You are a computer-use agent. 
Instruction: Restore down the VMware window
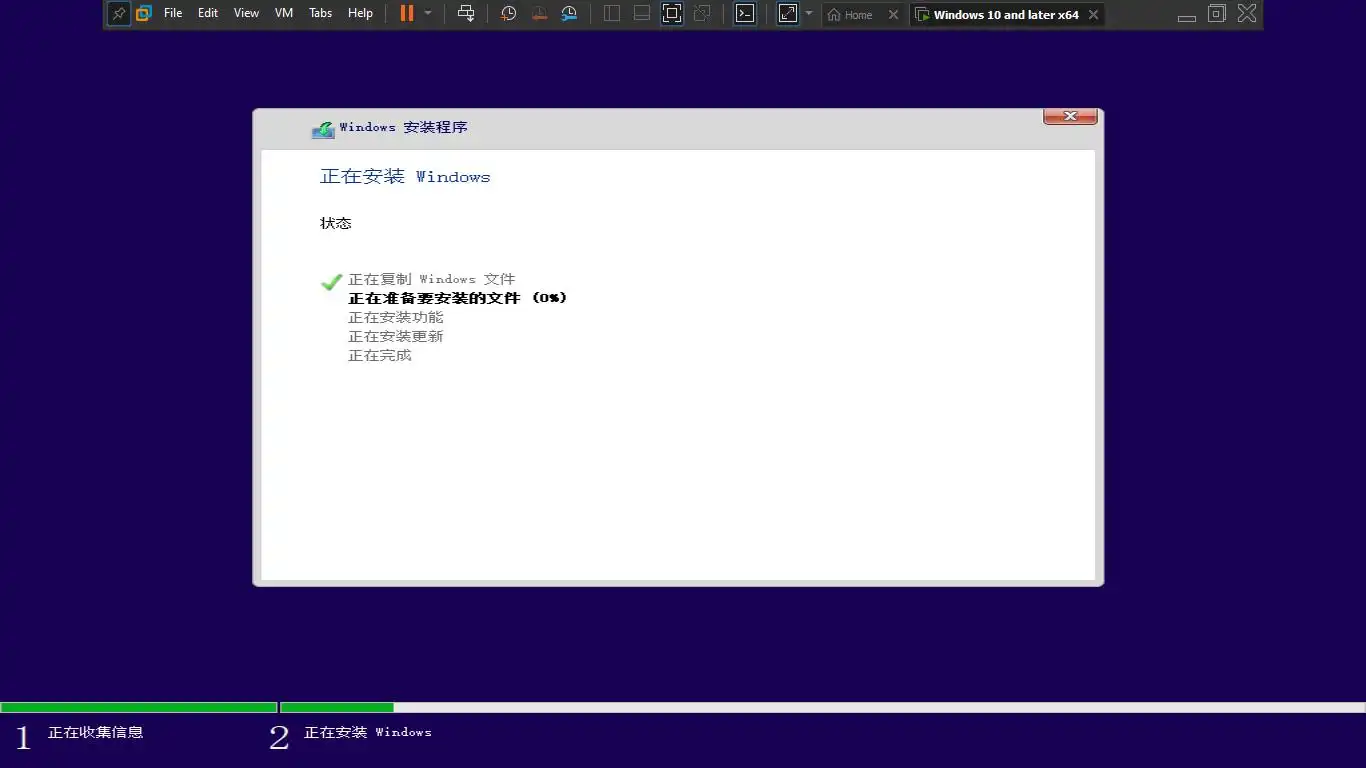click(x=1217, y=14)
